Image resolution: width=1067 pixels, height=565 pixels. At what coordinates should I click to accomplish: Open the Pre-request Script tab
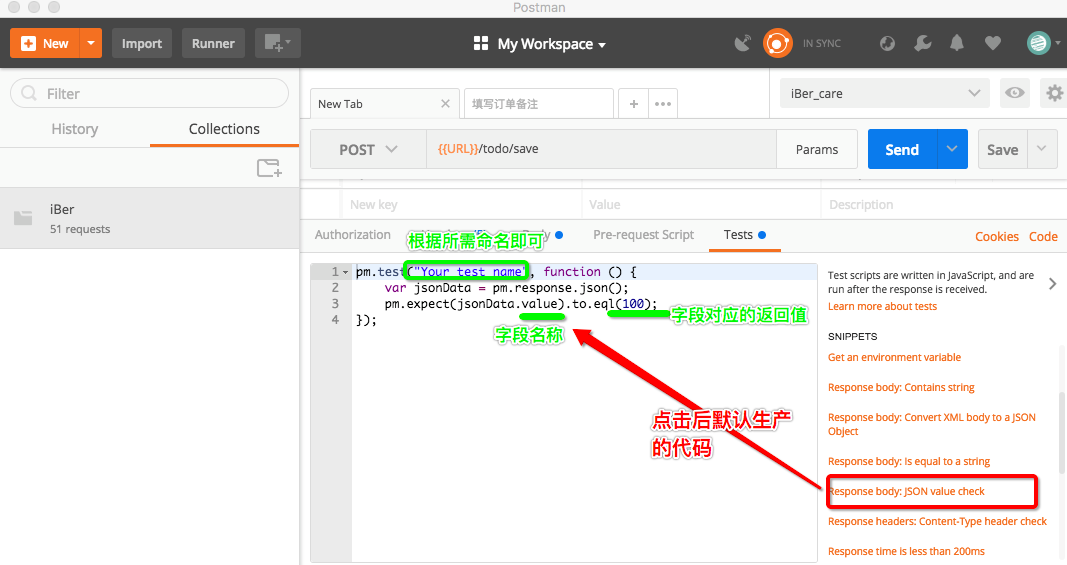pyautogui.click(x=643, y=234)
